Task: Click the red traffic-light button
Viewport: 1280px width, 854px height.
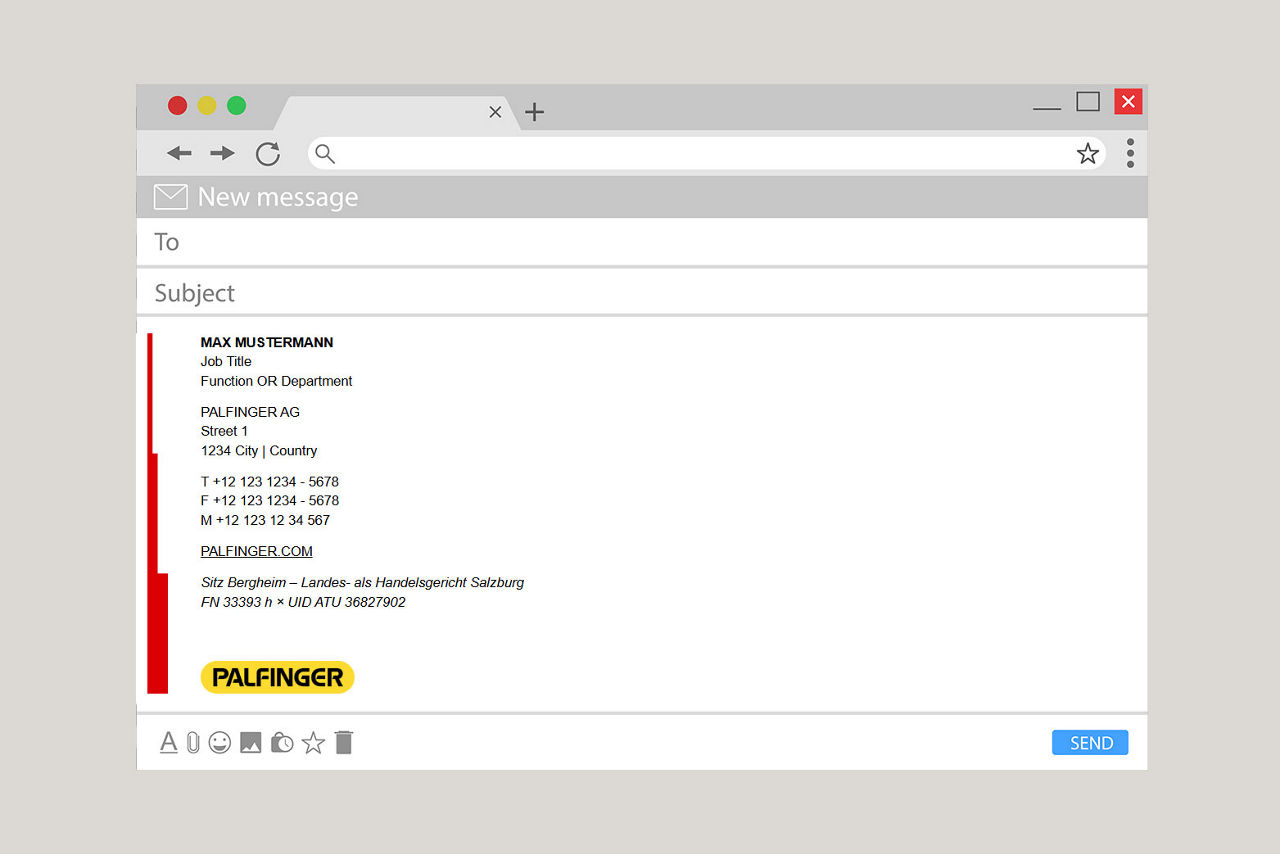Action: coord(177,105)
